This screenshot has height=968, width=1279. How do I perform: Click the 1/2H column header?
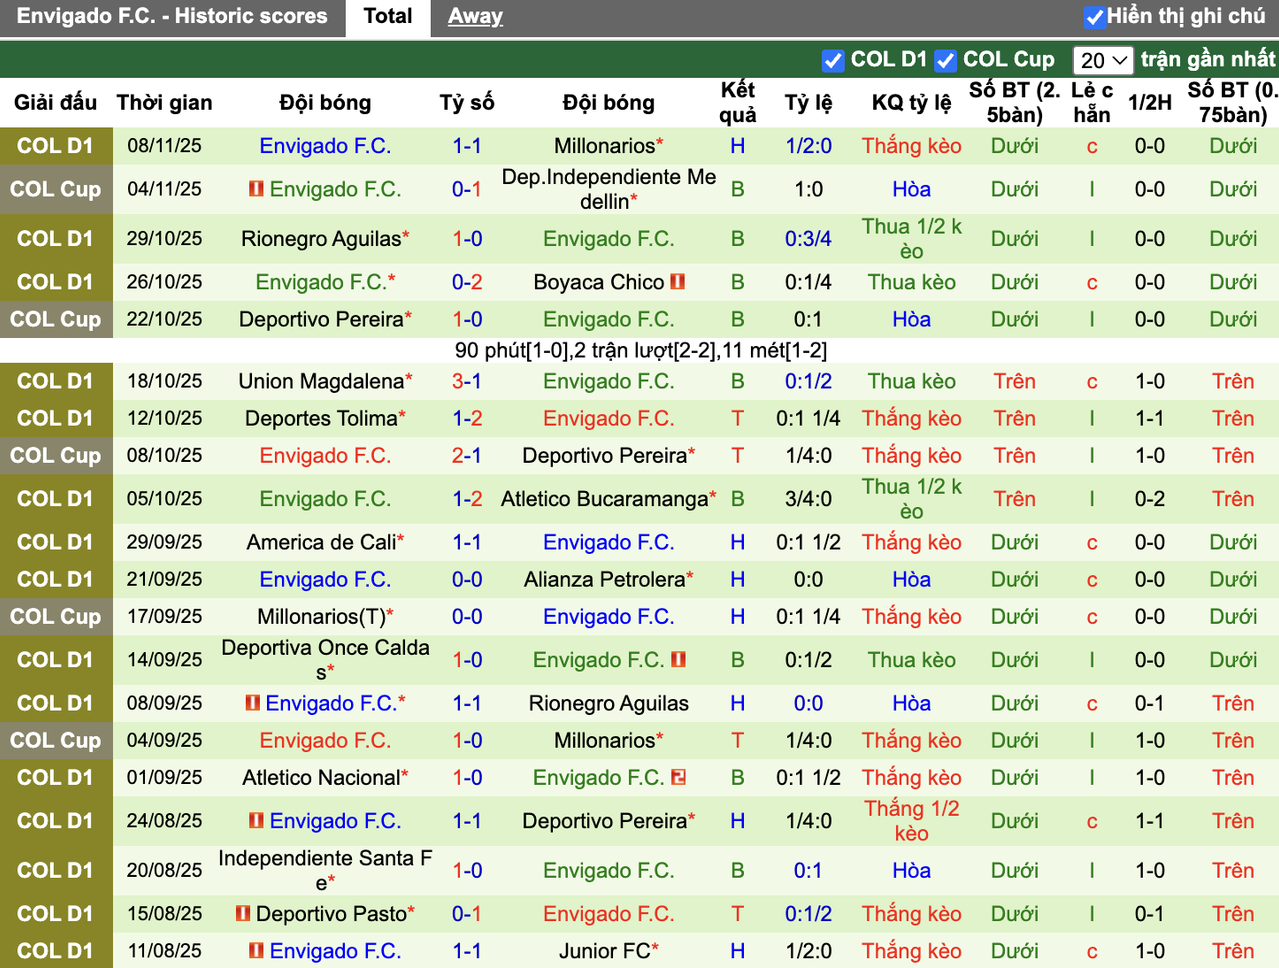(1150, 102)
